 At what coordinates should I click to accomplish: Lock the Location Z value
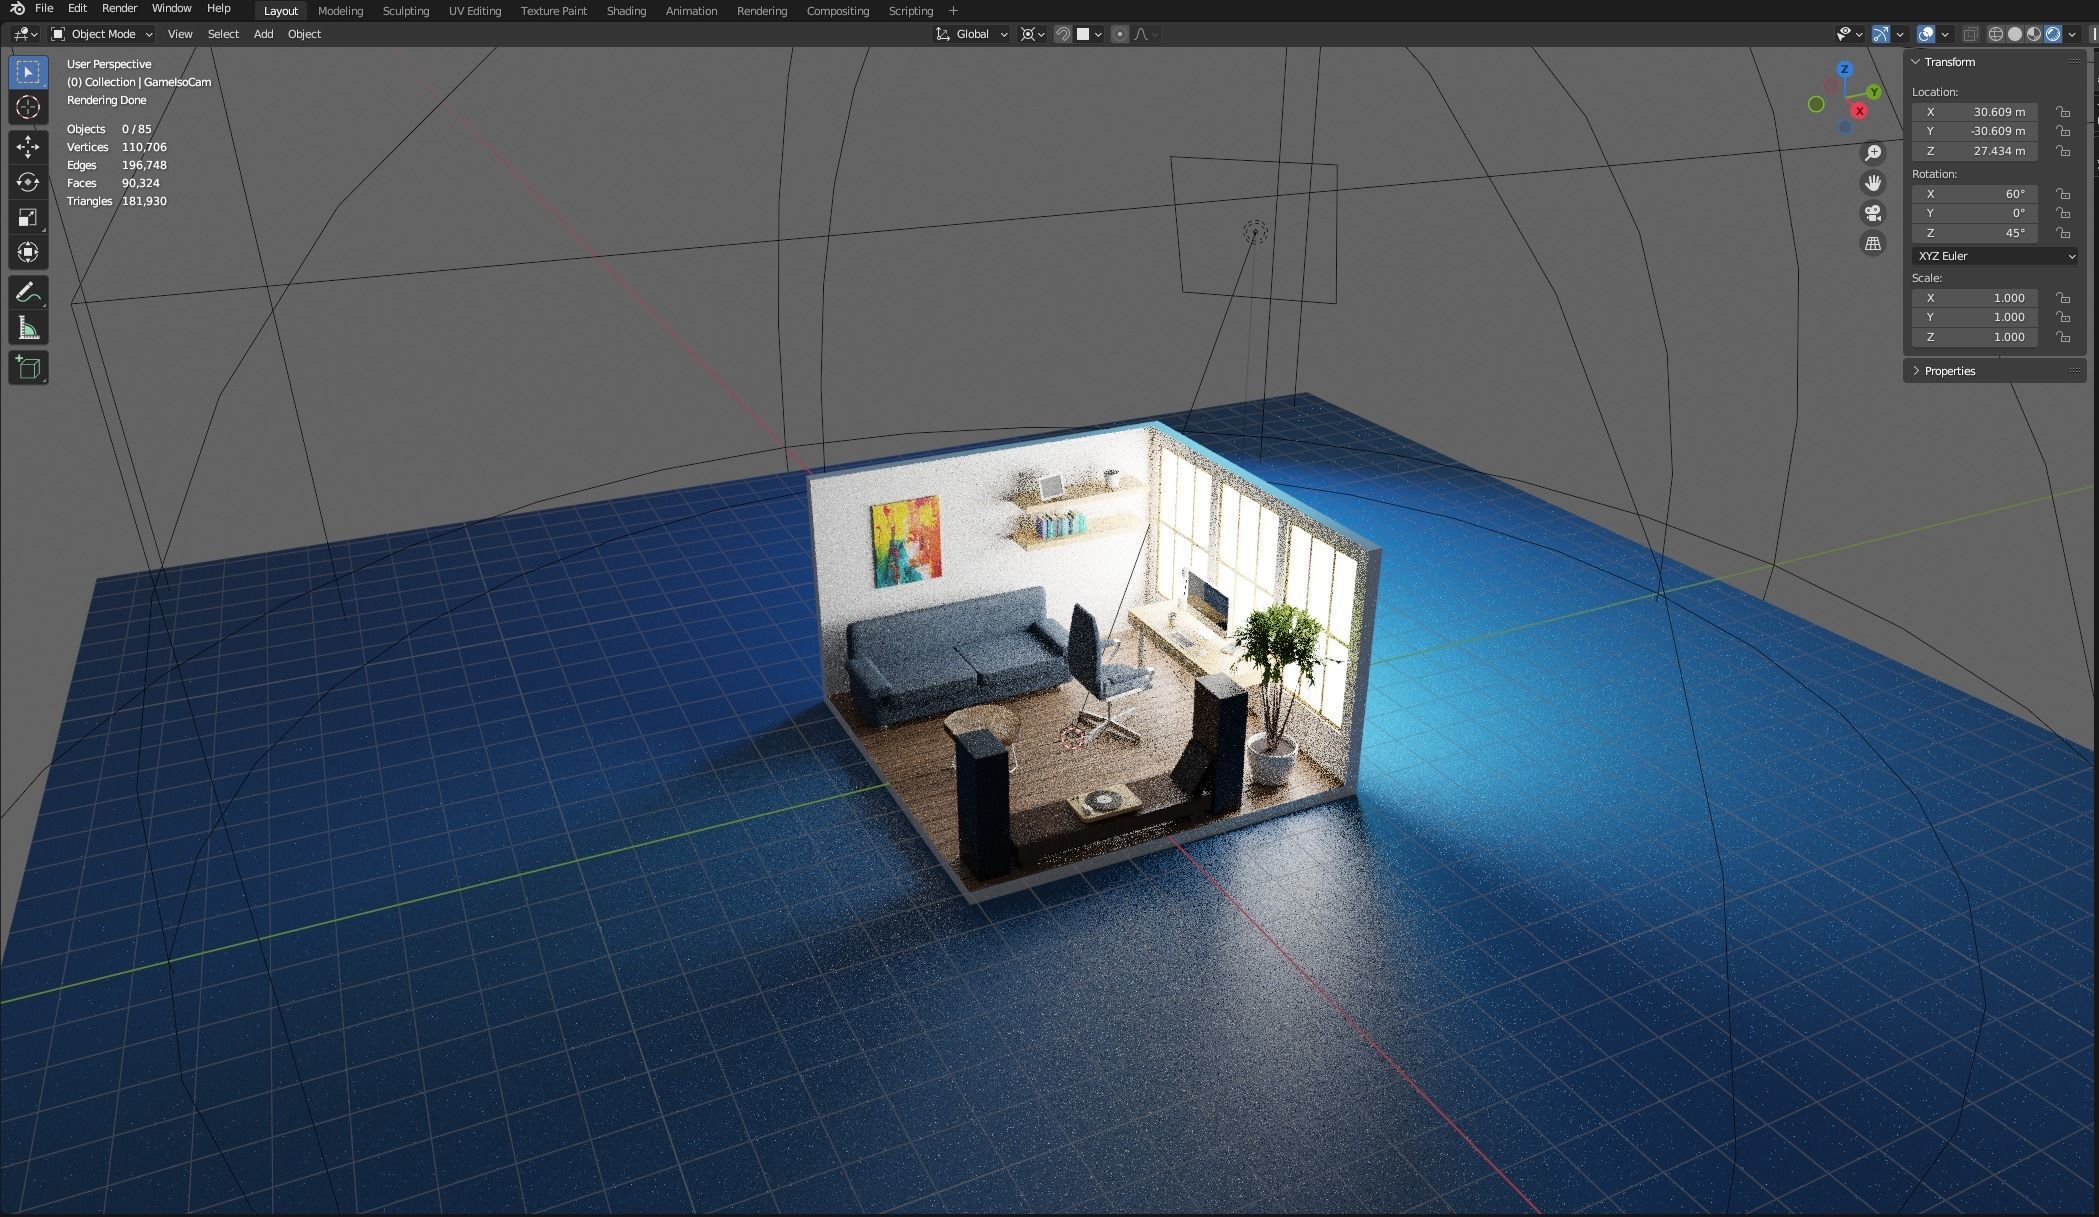(x=2063, y=151)
